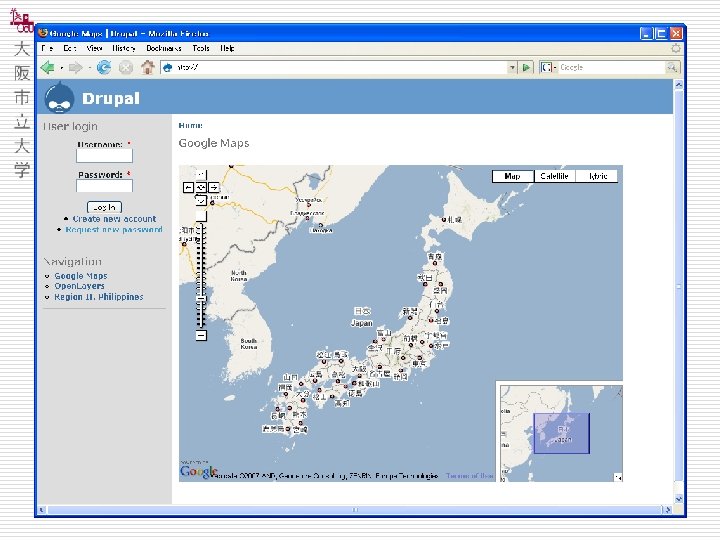This screenshot has width=720, height=540.
Task: Pan the map down arrow
Action: coord(201,200)
